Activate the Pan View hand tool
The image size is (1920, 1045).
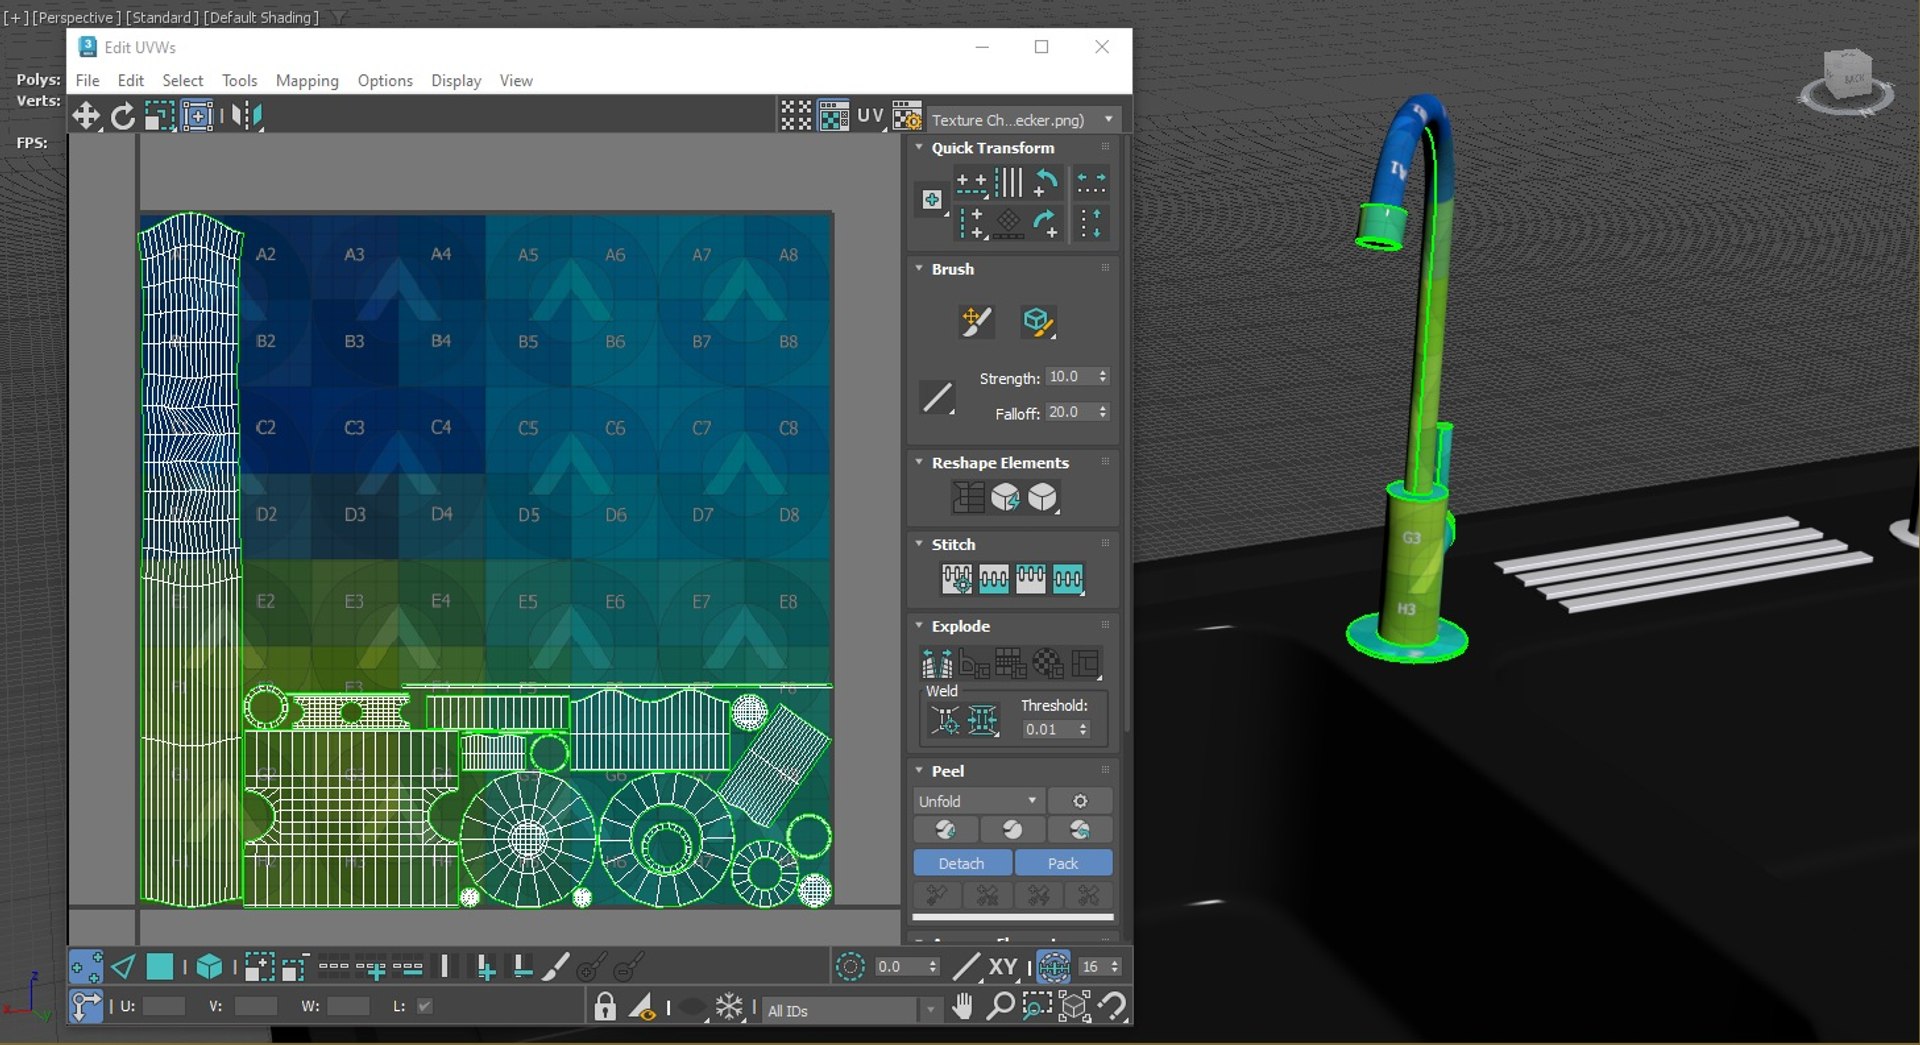click(x=962, y=1006)
